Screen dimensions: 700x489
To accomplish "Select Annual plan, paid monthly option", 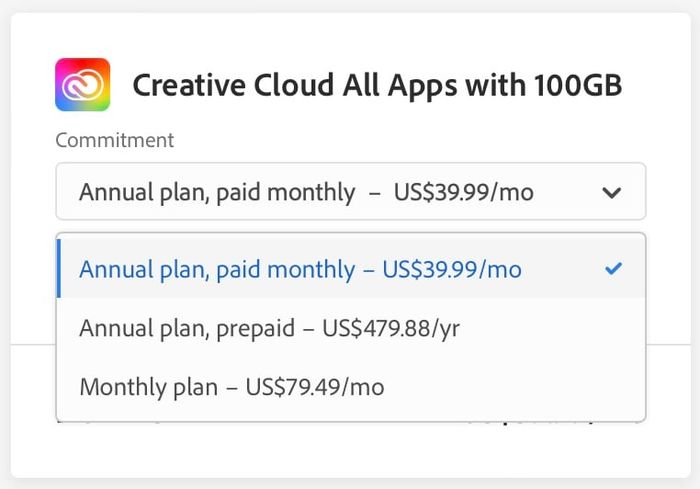I will (x=351, y=268).
